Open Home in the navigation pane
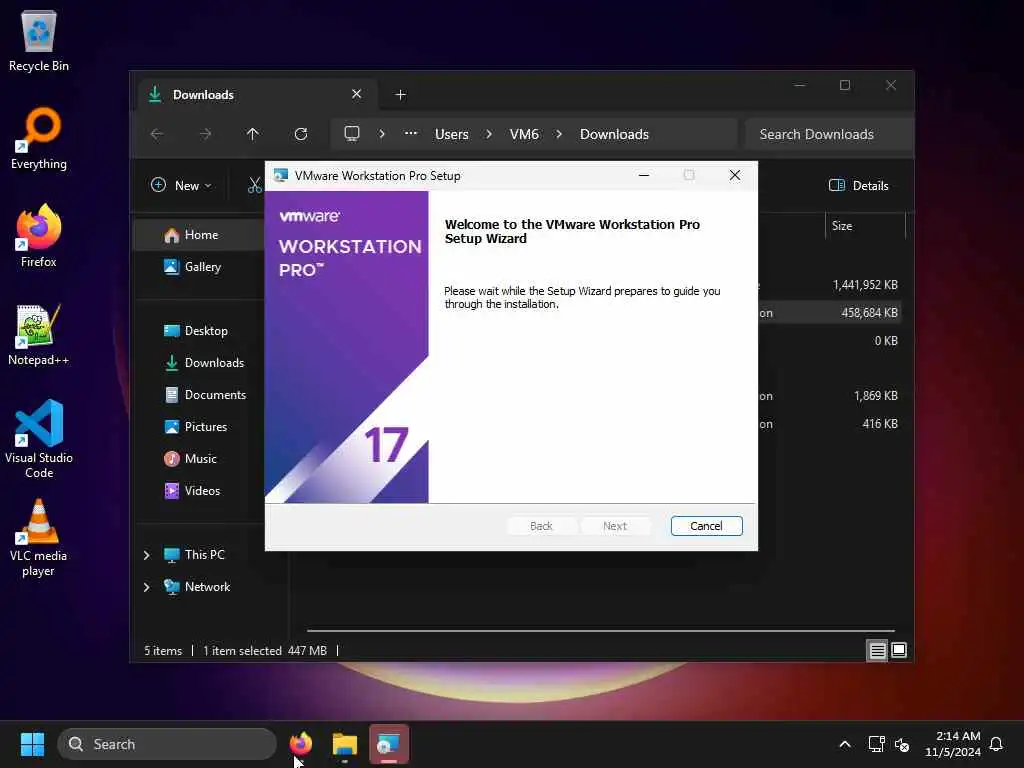 tap(200, 234)
